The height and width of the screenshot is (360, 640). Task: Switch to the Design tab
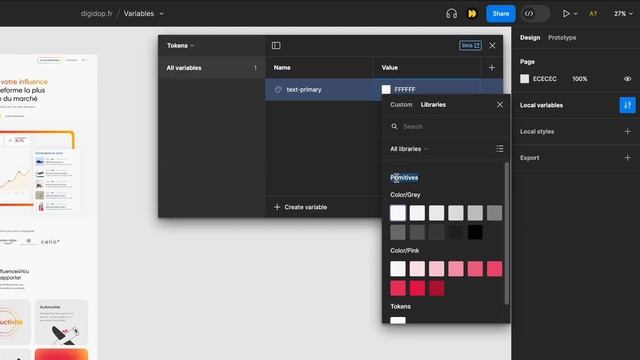pyautogui.click(x=530, y=38)
